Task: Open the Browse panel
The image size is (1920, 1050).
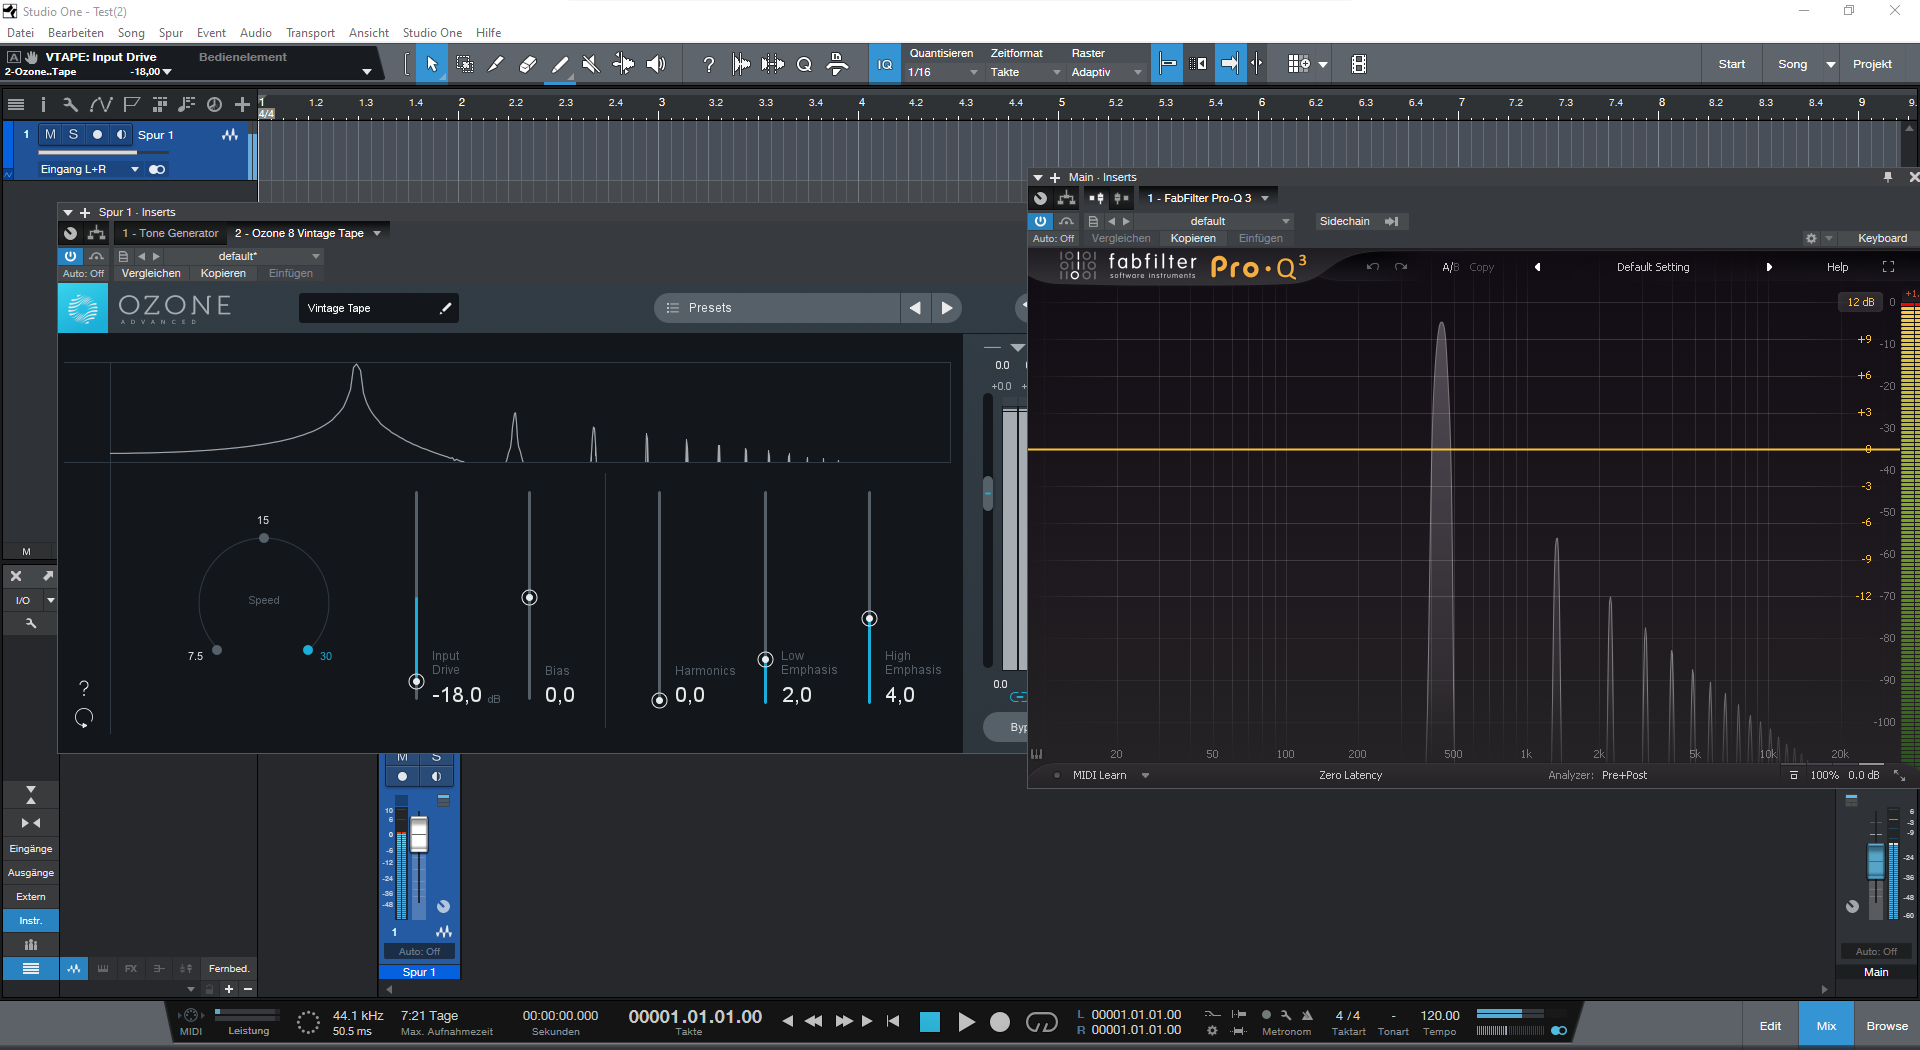Action: click(1886, 1026)
